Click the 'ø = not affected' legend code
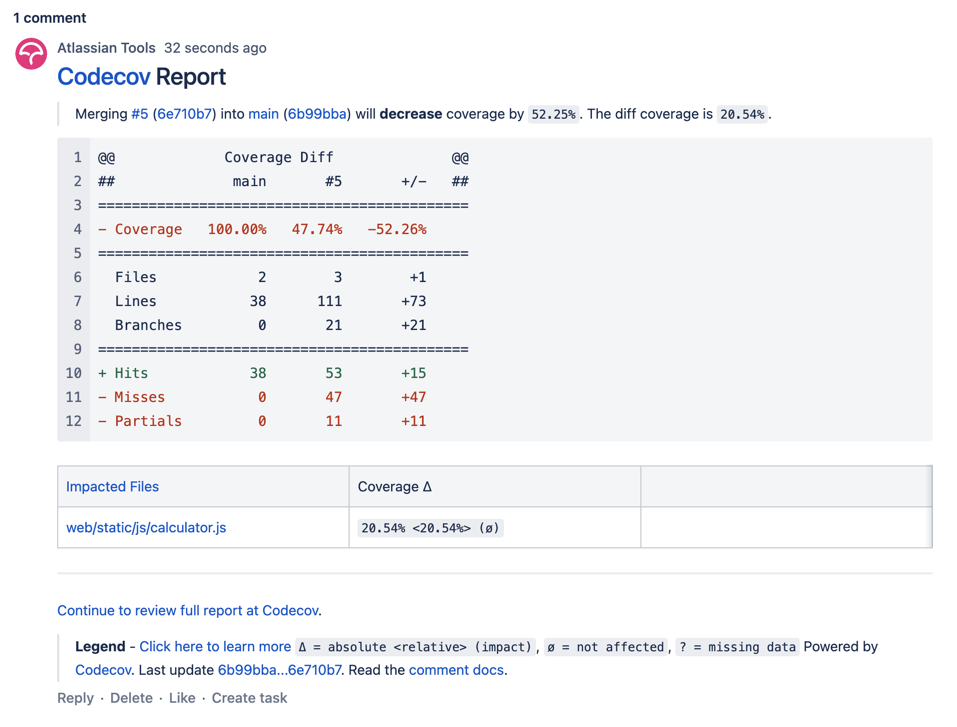 pos(605,647)
